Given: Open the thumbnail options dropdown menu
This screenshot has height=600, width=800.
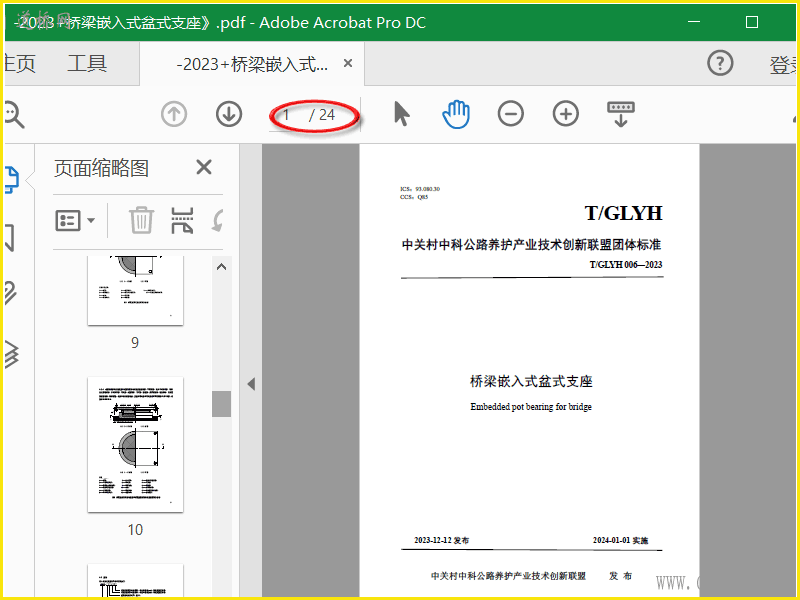Looking at the screenshot, I should (75, 220).
